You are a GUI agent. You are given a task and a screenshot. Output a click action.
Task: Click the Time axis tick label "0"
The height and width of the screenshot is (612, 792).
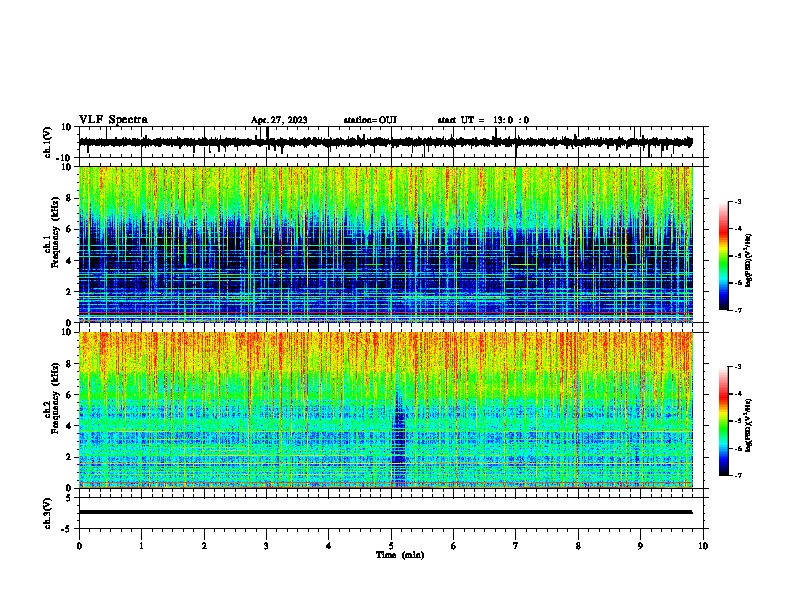point(79,546)
